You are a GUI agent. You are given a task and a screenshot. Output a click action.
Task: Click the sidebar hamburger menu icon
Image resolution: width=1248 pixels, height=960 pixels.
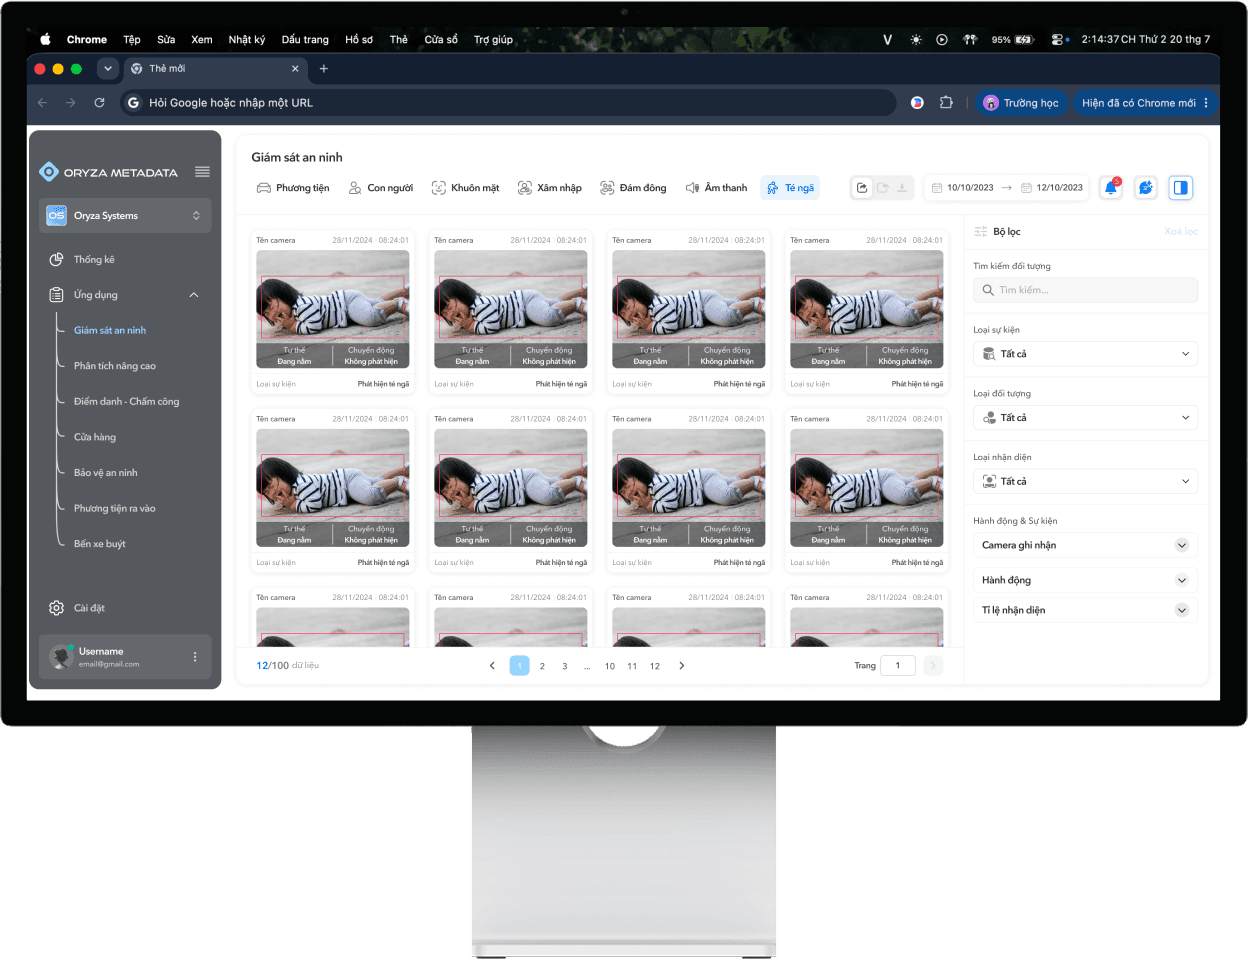pos(202,172)
